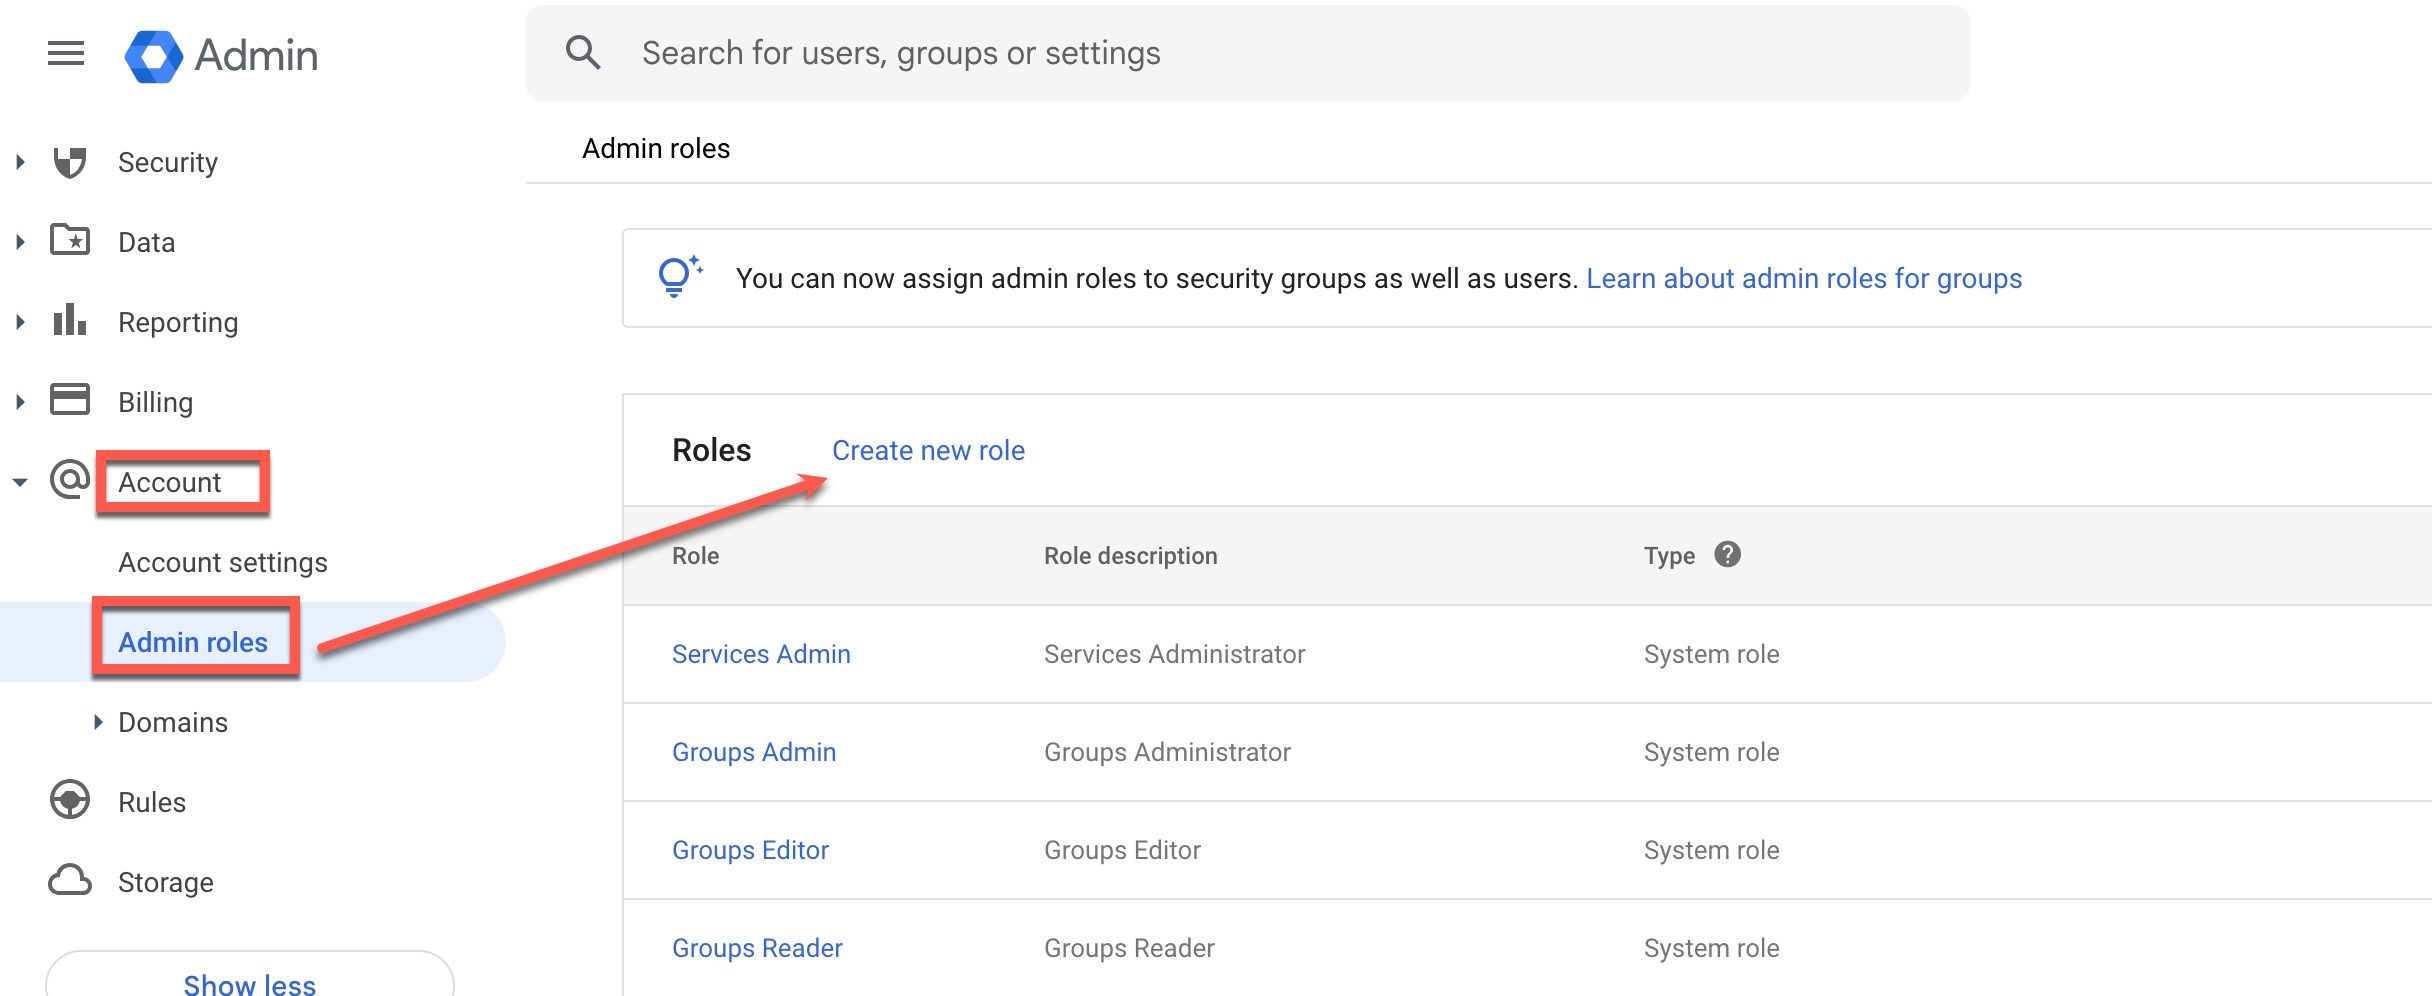Click the Type column help icon

click(x=1727, y=555)
